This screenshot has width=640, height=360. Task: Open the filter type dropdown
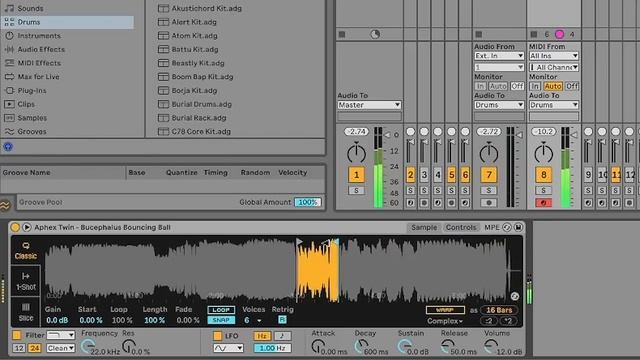(x=60, y=335)
